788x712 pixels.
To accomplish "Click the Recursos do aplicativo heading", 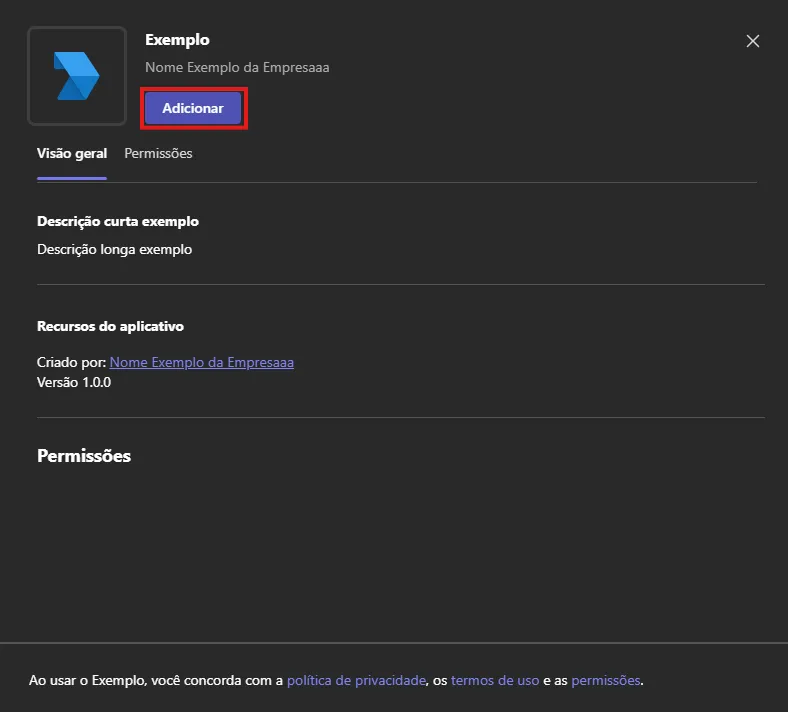I will click(111, 327).
